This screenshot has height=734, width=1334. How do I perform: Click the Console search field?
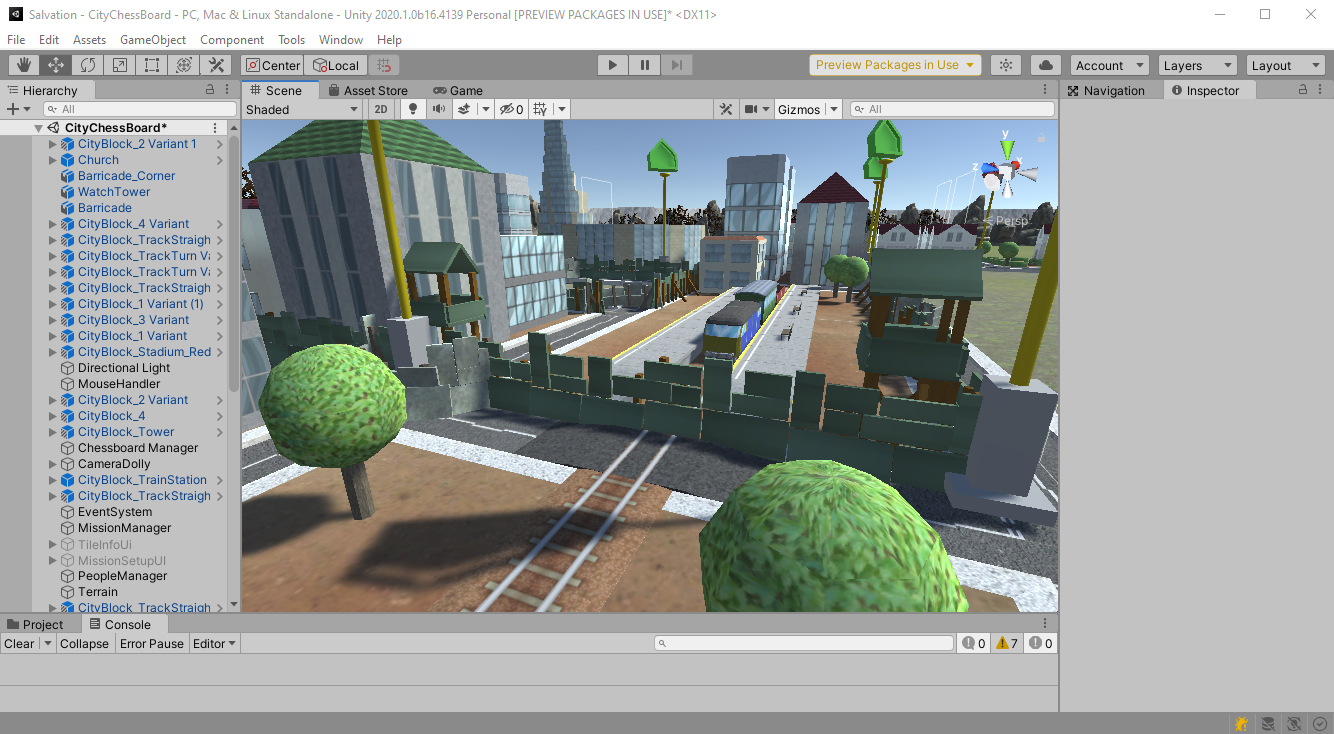(805, 643)
